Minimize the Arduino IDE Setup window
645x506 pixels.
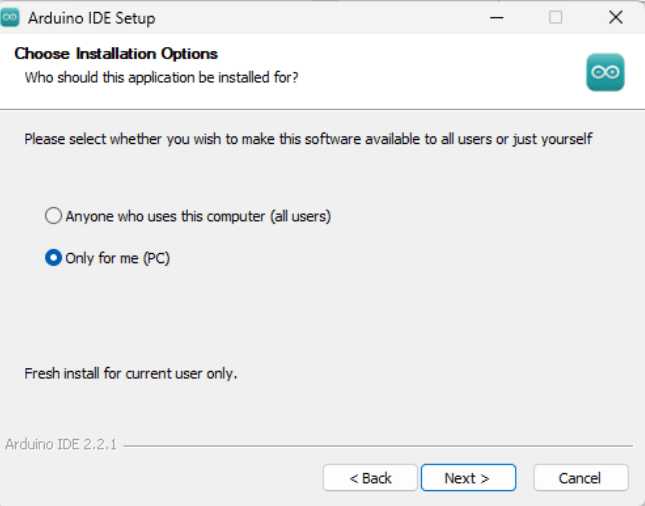495,18
